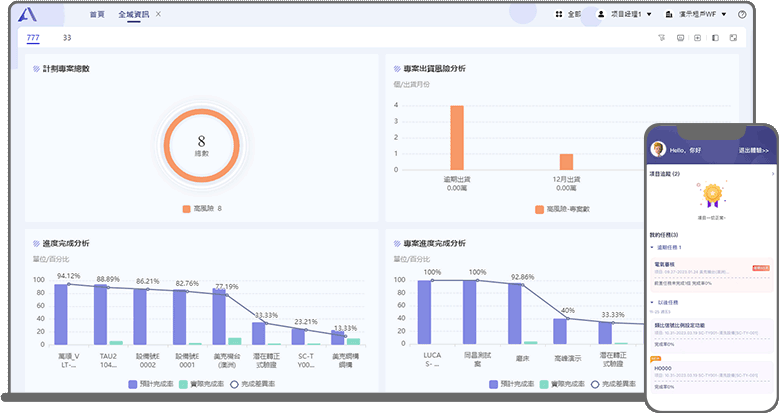Screen dimensions: 779x418
Task: Click the comment icon in the toolbar
Action: pyautogui.click(x=680, y=38)
